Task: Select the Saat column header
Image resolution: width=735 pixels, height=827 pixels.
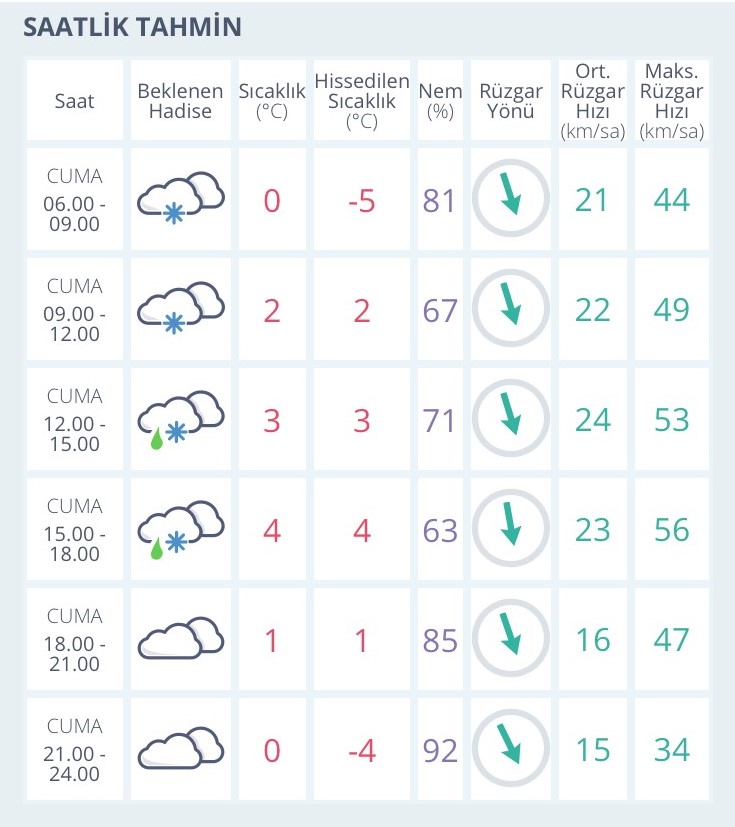Action: pos(74,100)
